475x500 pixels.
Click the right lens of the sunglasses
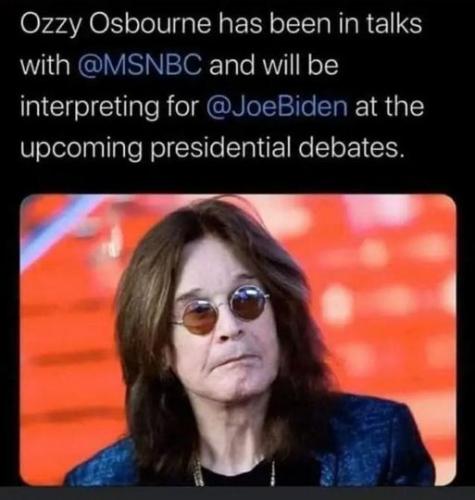pyautogui.click(x=249, y=300)
